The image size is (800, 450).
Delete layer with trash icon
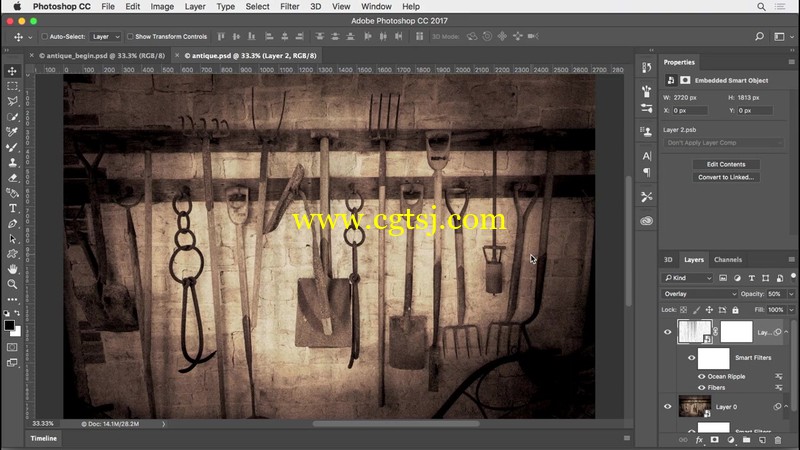[778, 440]
